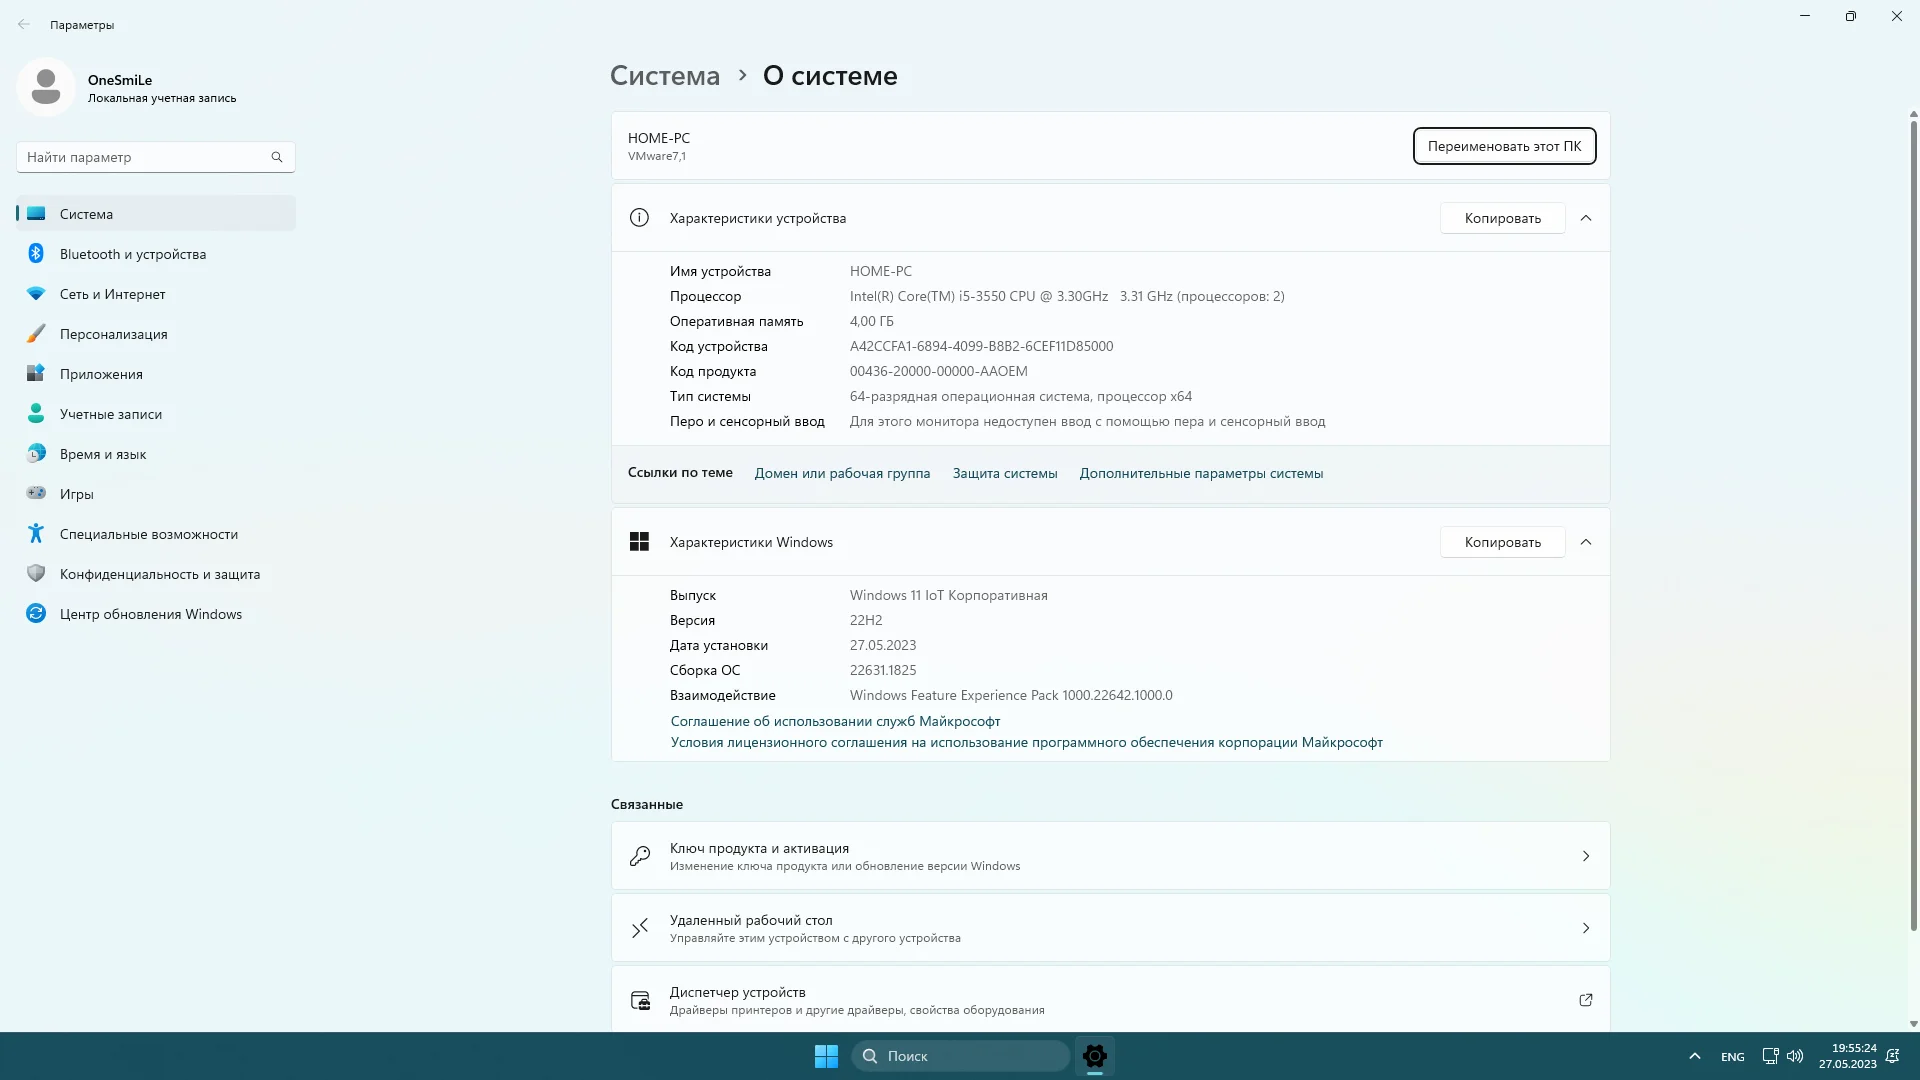Select Accounts in the settings sidebar
The height and width of the screenshot is (1080, 1920).
click(110, 414)
